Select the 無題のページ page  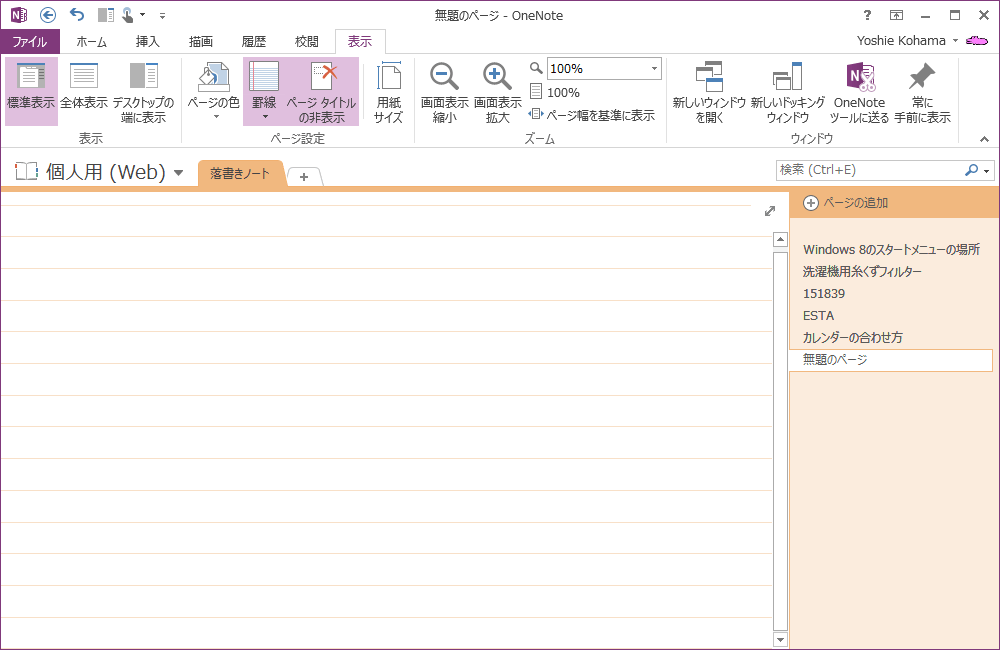(x=891, y=360)
